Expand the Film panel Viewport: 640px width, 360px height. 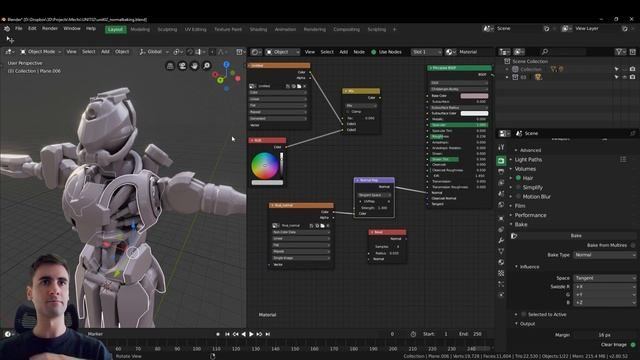click(520, 206)
